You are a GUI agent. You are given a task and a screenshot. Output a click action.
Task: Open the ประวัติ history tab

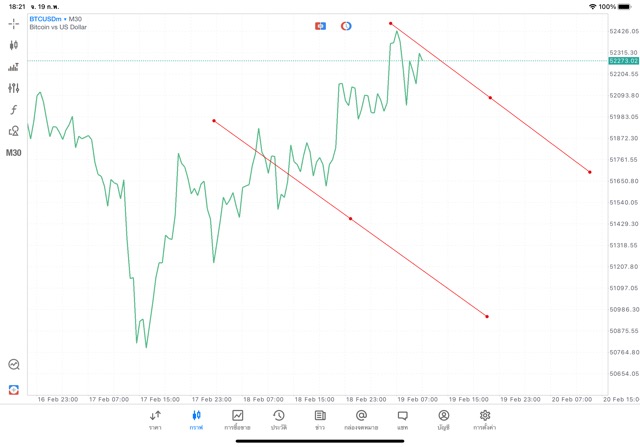point(278,419)
